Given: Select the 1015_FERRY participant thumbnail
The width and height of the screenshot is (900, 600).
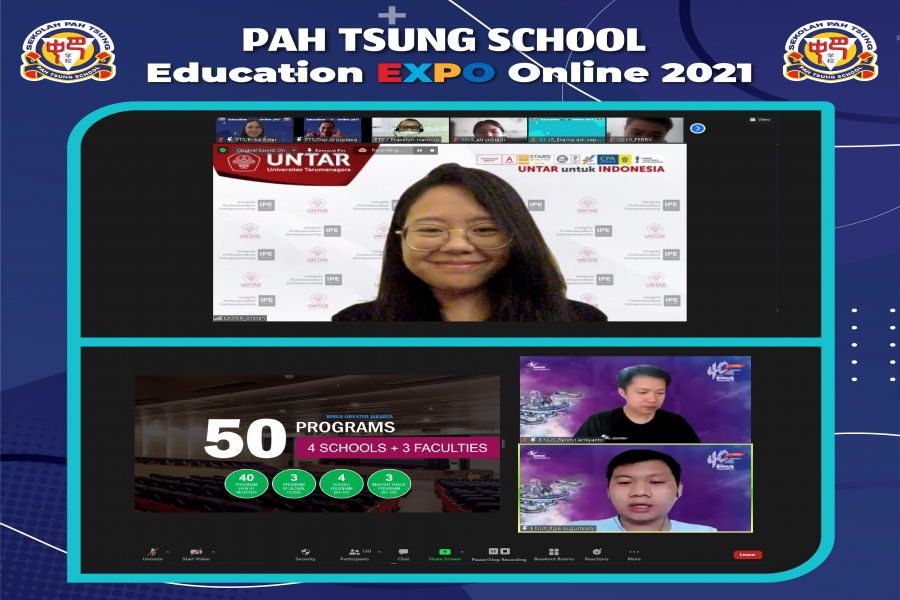Looking at the screenshot, I should click(645, 130).
